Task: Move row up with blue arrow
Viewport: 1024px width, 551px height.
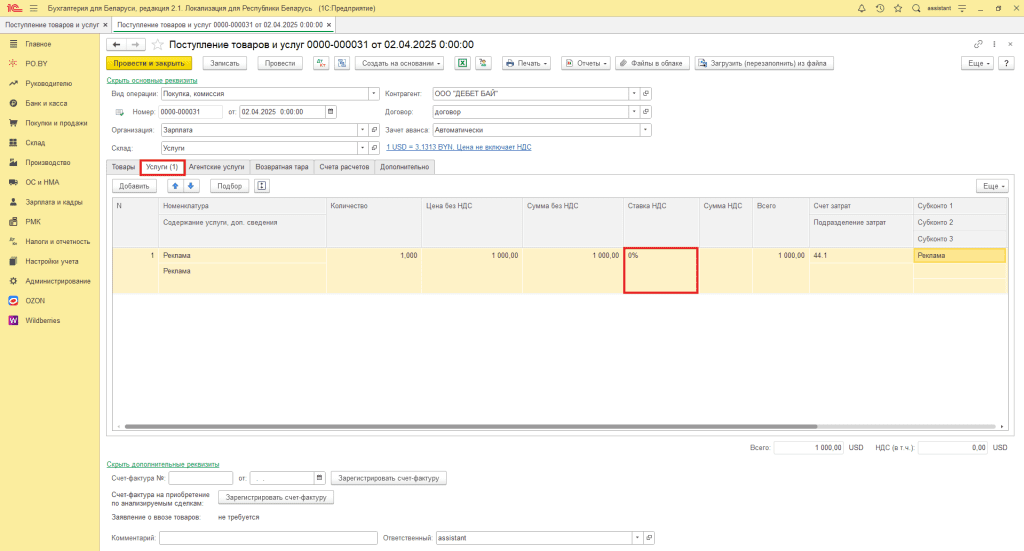Action: [175, 186]
